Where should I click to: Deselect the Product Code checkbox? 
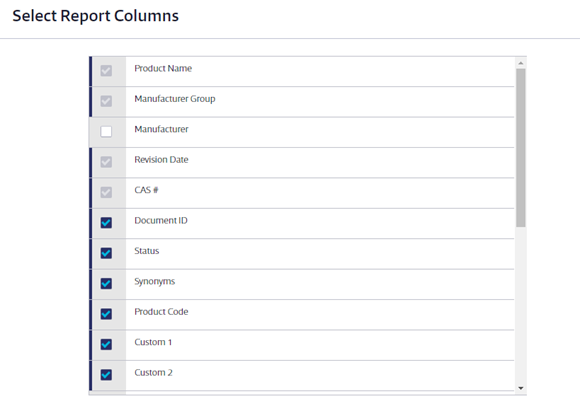click(106, 314)
